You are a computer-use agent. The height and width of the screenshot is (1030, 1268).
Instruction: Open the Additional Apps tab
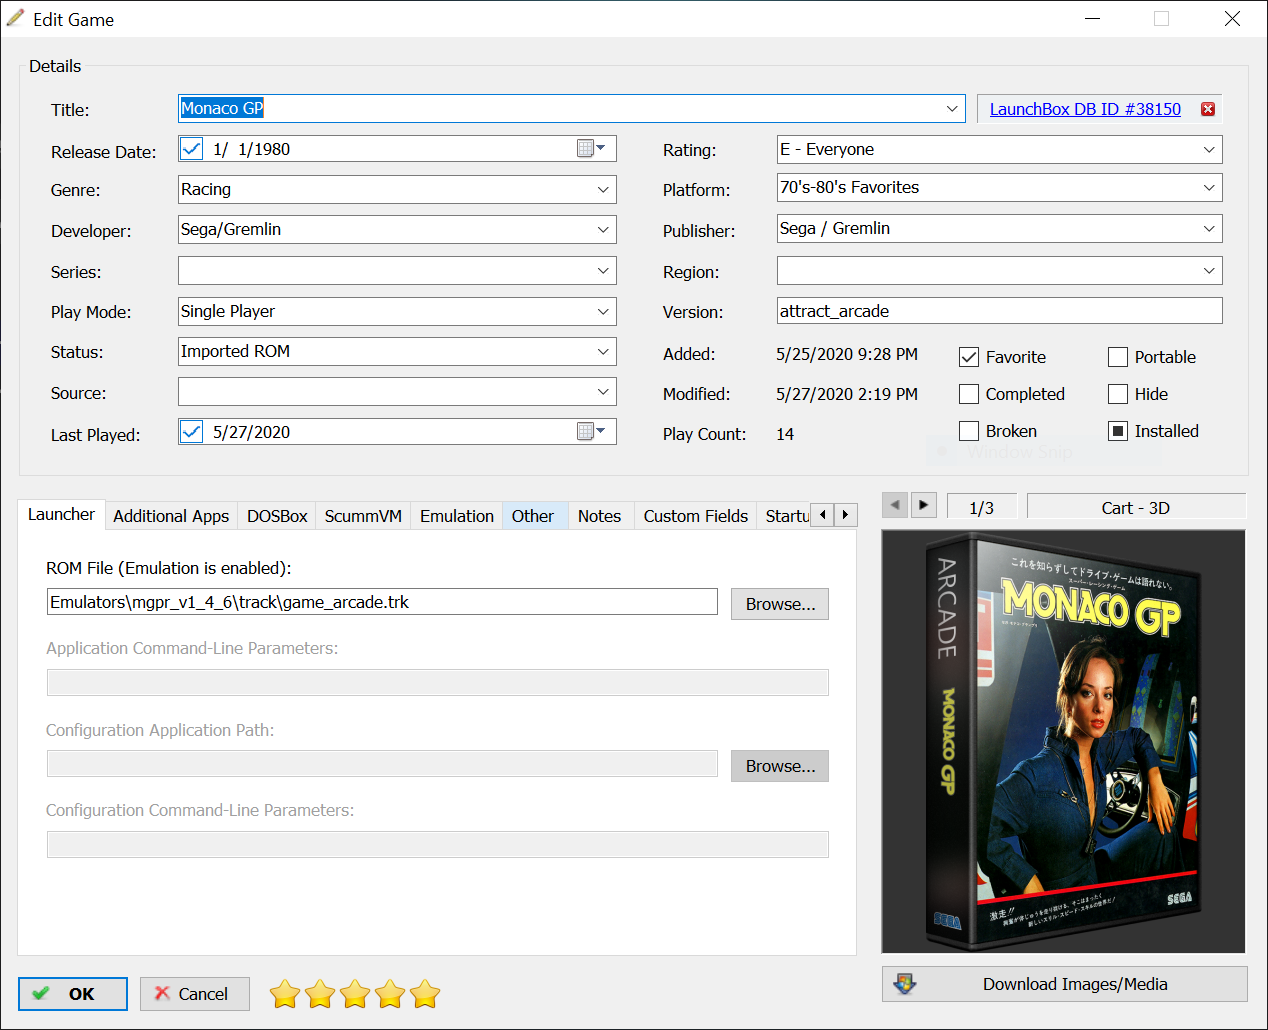click(171, 516)
